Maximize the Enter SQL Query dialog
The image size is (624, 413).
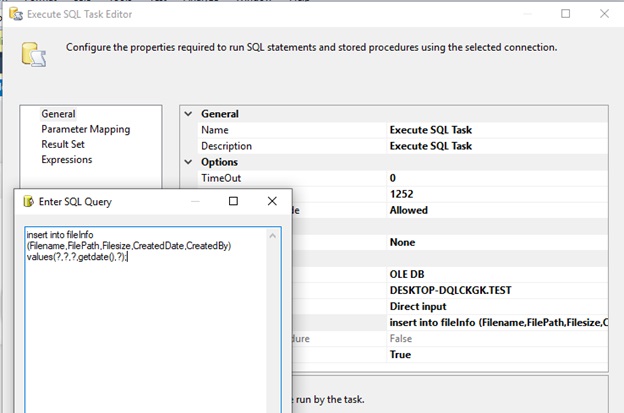[233, 201]
